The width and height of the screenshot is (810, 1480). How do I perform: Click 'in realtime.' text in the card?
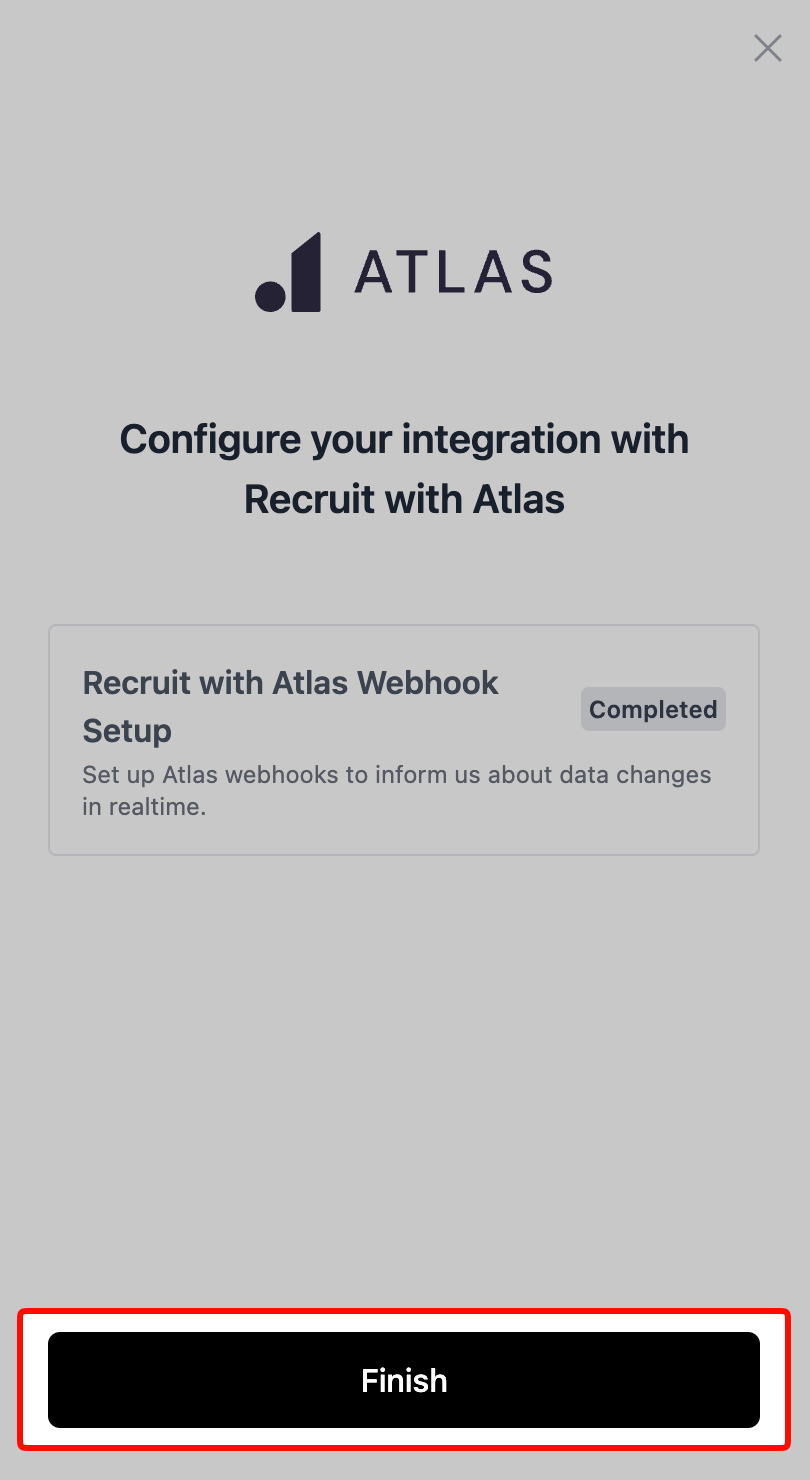pyautogui.click(x=144, y=807)
